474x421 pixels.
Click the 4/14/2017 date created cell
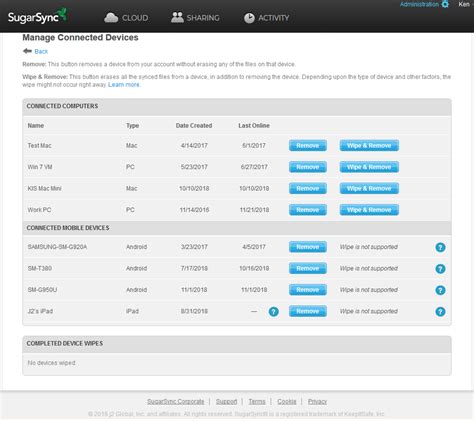[x=194, y=146]
